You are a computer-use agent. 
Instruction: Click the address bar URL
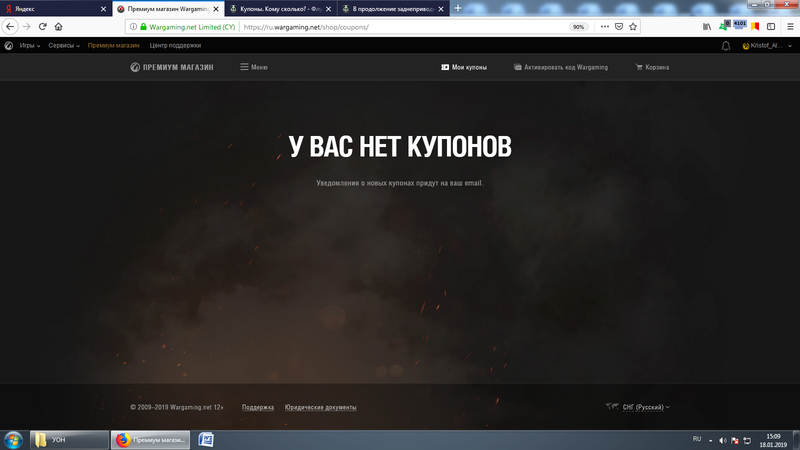[x=306, y=27]
